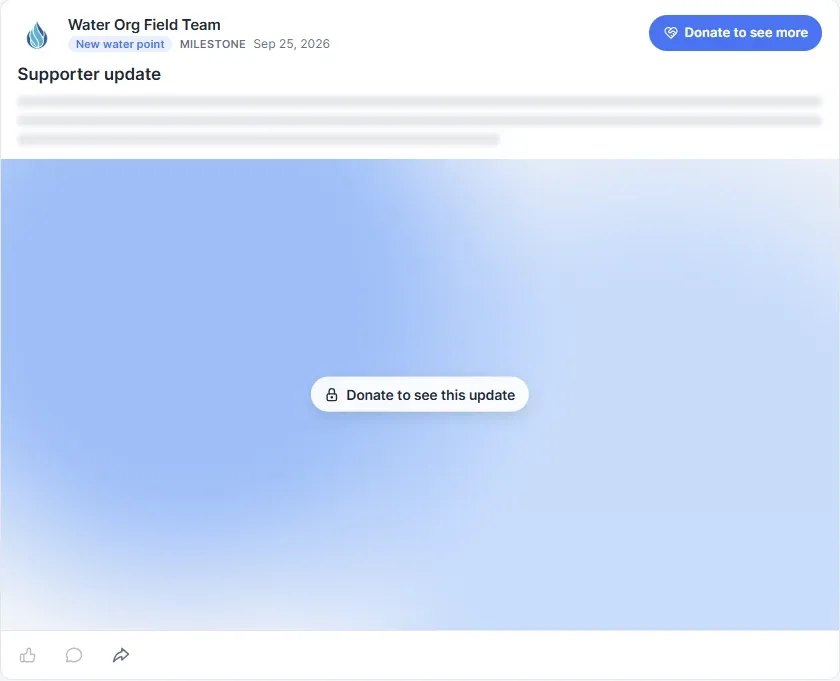The image size is (840, 681).
Task: Click the empty footer area beside share icon
Action: pos(482,655)
